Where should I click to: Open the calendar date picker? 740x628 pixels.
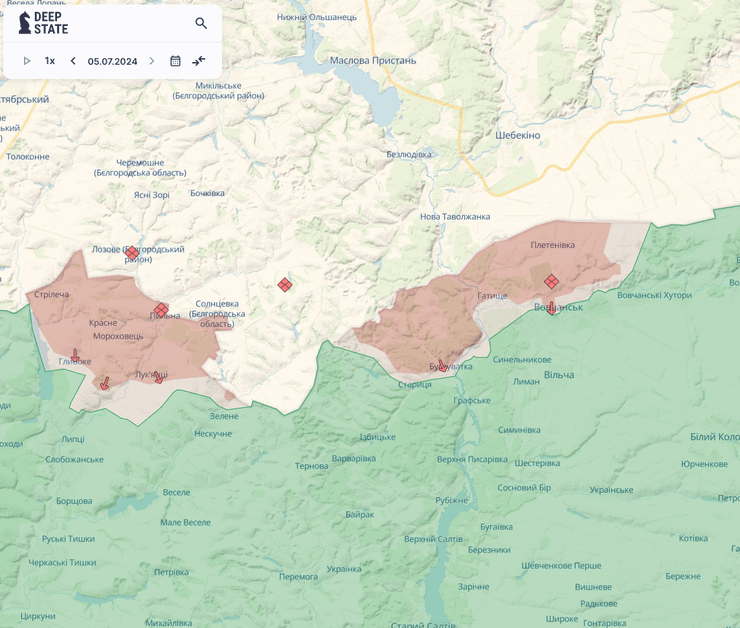pyautogui.click(x=175, y=61)
